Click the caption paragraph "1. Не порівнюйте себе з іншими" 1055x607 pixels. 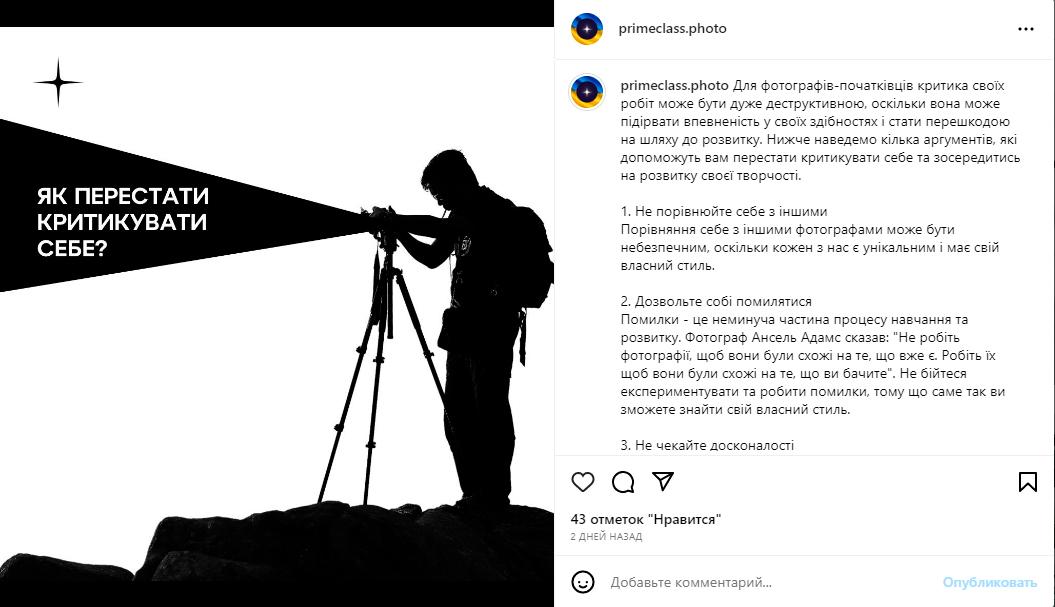click(x=724, y=211)
